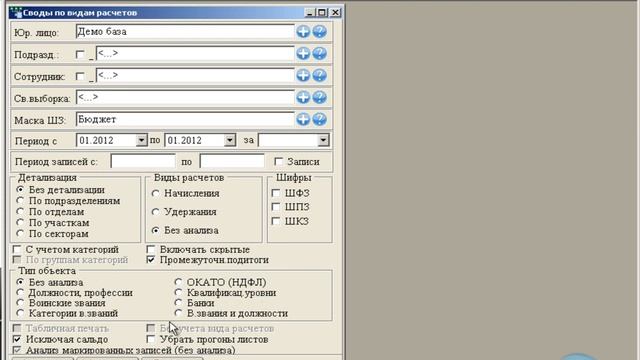Viewport: 640px width, 360px height.
Task: Expand the за period dropdown
Action: [323, 140]
